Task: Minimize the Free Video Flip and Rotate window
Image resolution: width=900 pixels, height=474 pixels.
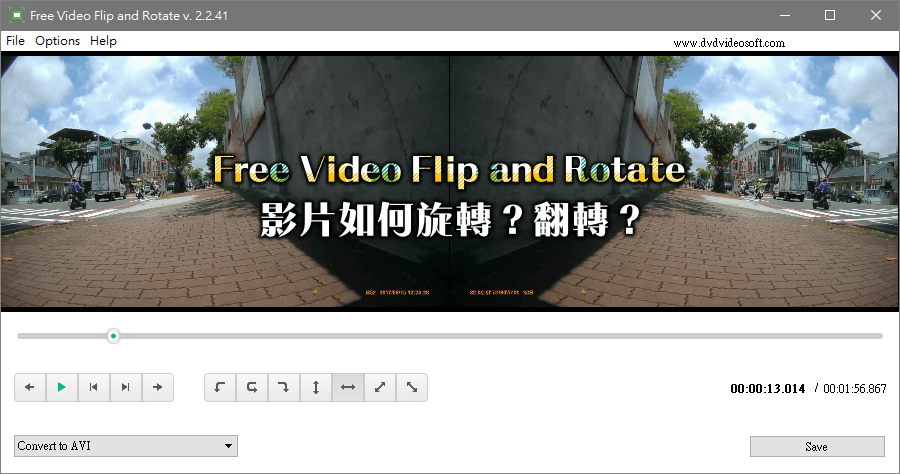Action: click(x=785, y=15)
